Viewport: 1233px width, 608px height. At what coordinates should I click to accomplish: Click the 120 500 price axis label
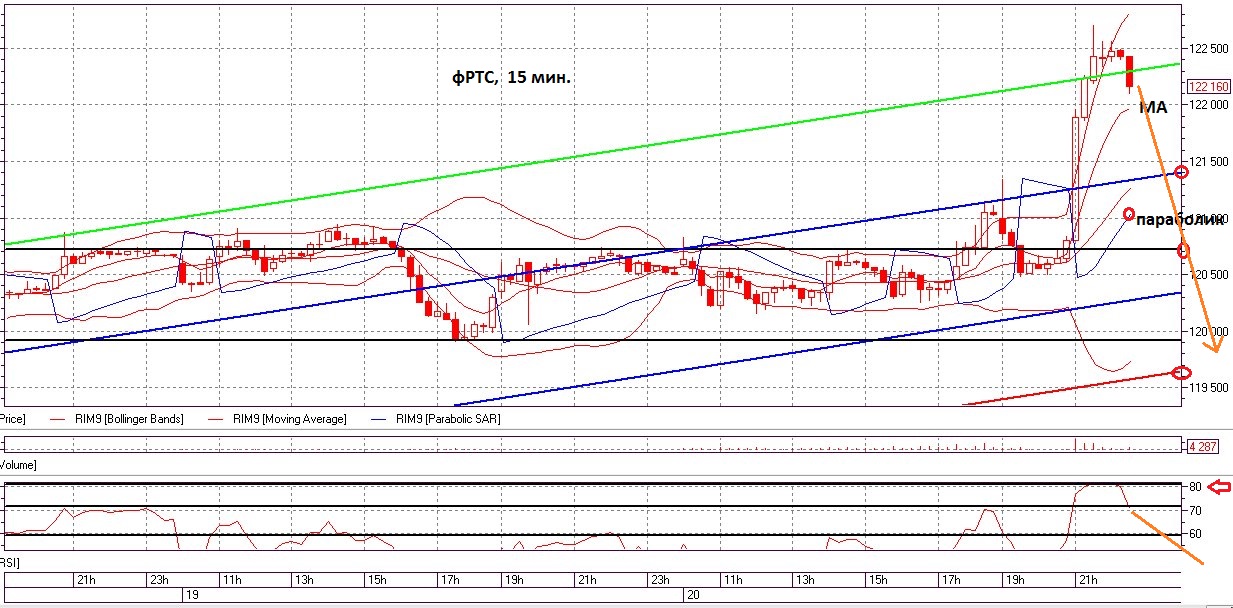point(1209,275)
